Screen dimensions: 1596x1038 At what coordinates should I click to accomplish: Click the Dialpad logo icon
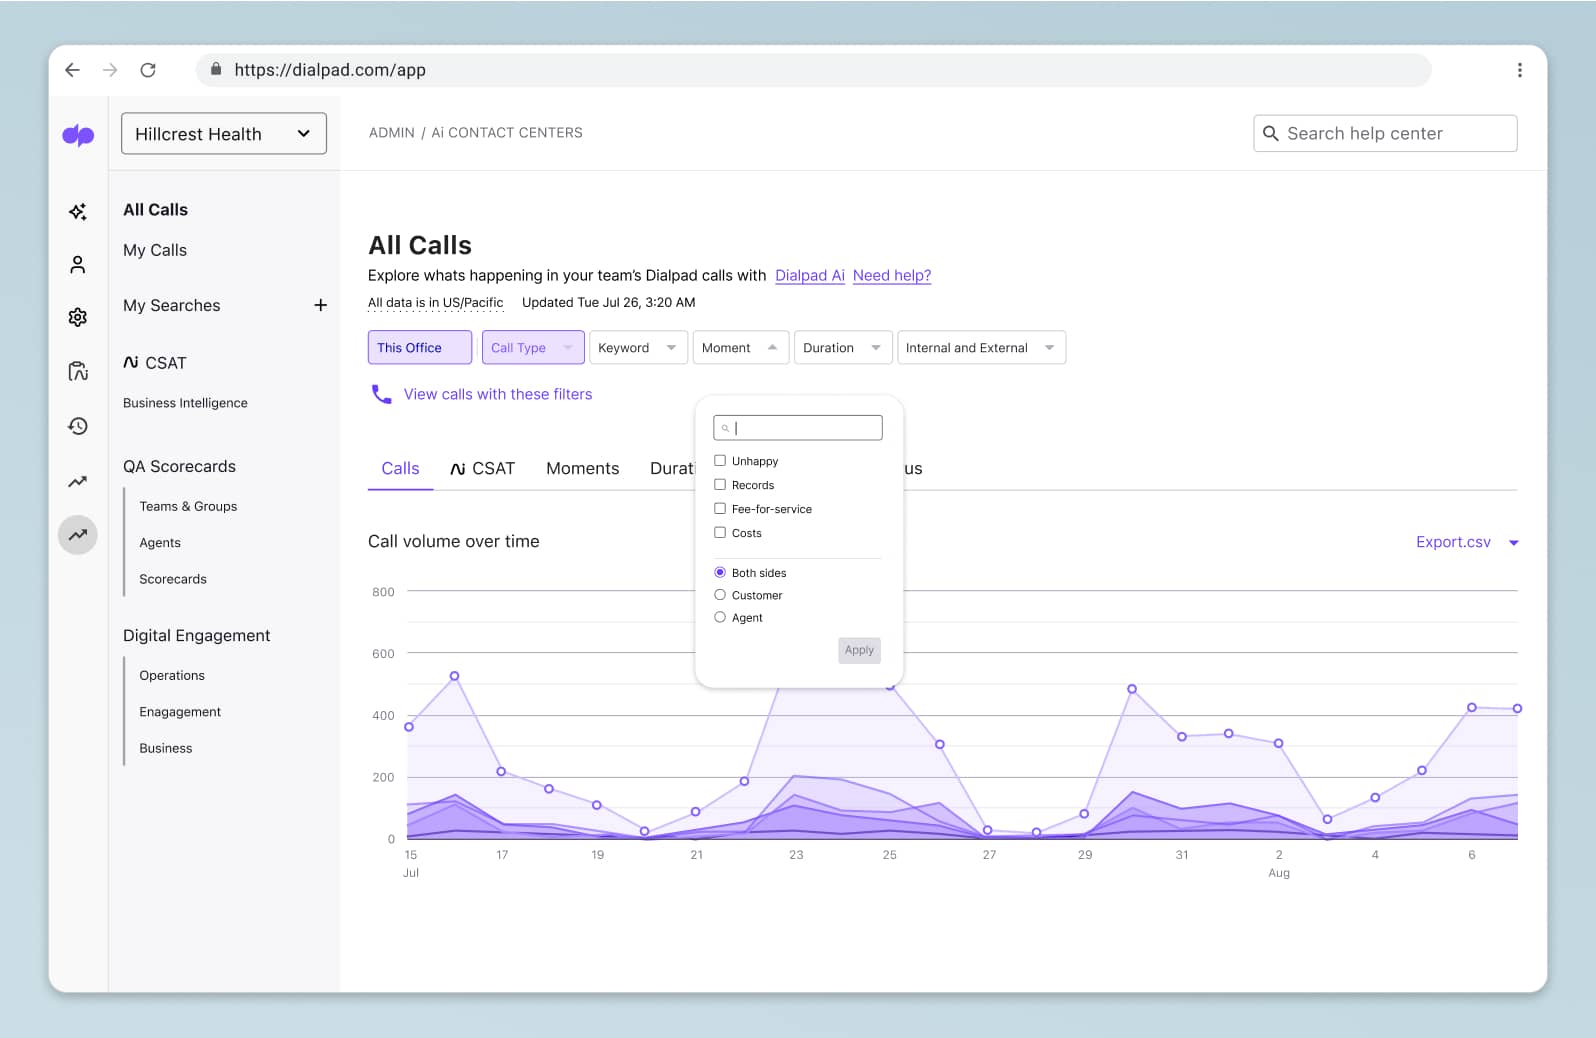(x=78, y=135)
